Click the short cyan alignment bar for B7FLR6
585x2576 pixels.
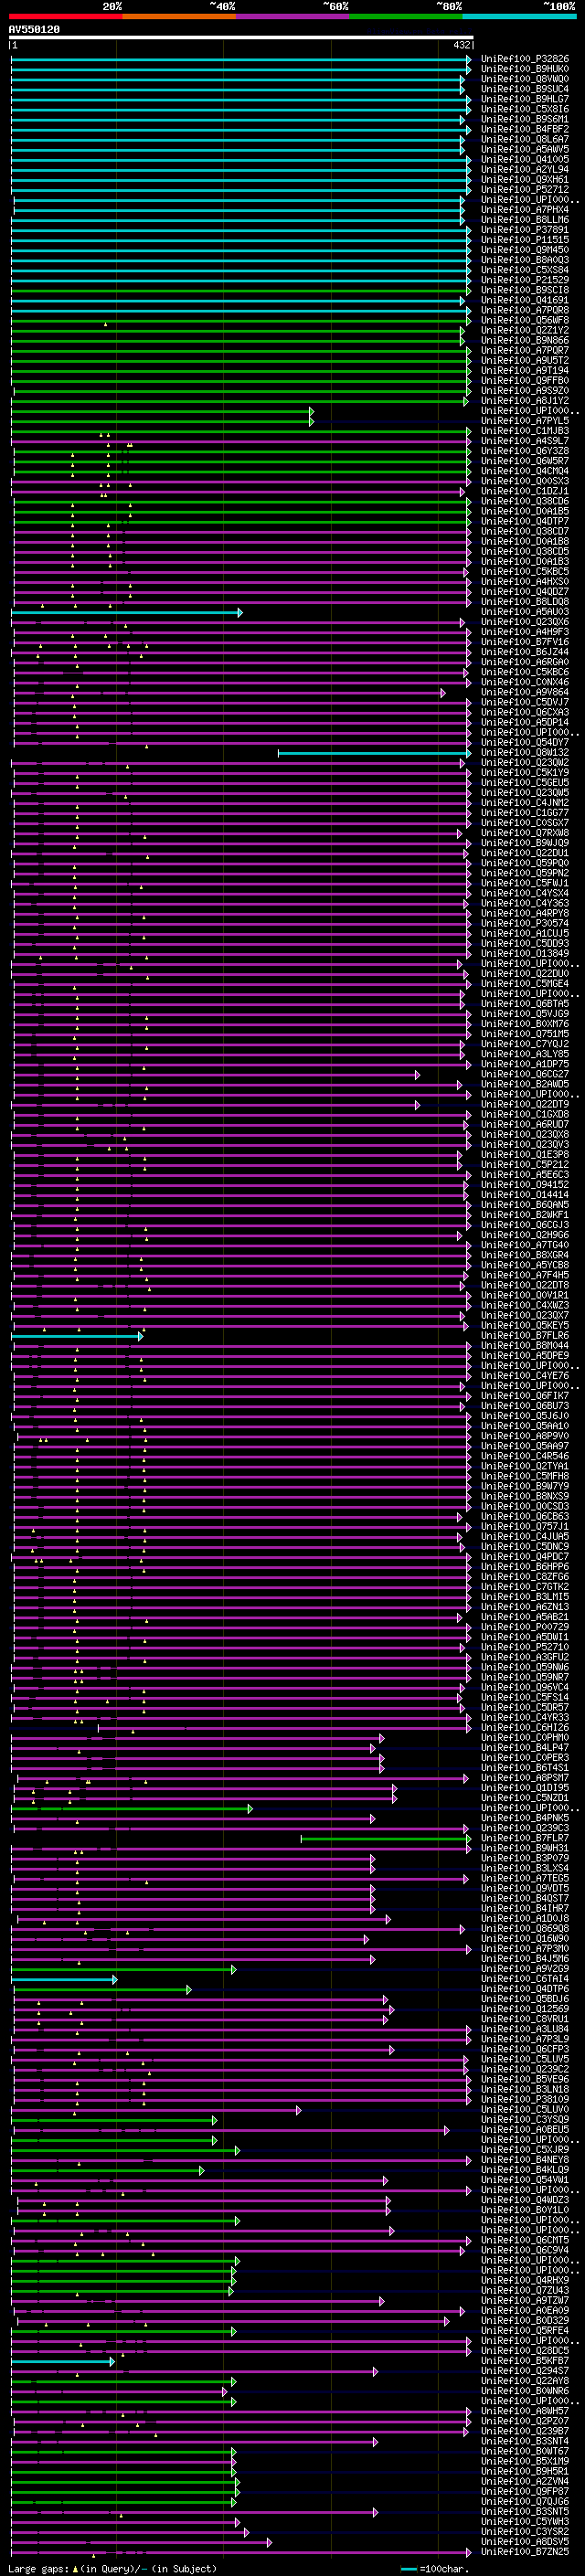pyautogui.click(x=77, y=1336)
